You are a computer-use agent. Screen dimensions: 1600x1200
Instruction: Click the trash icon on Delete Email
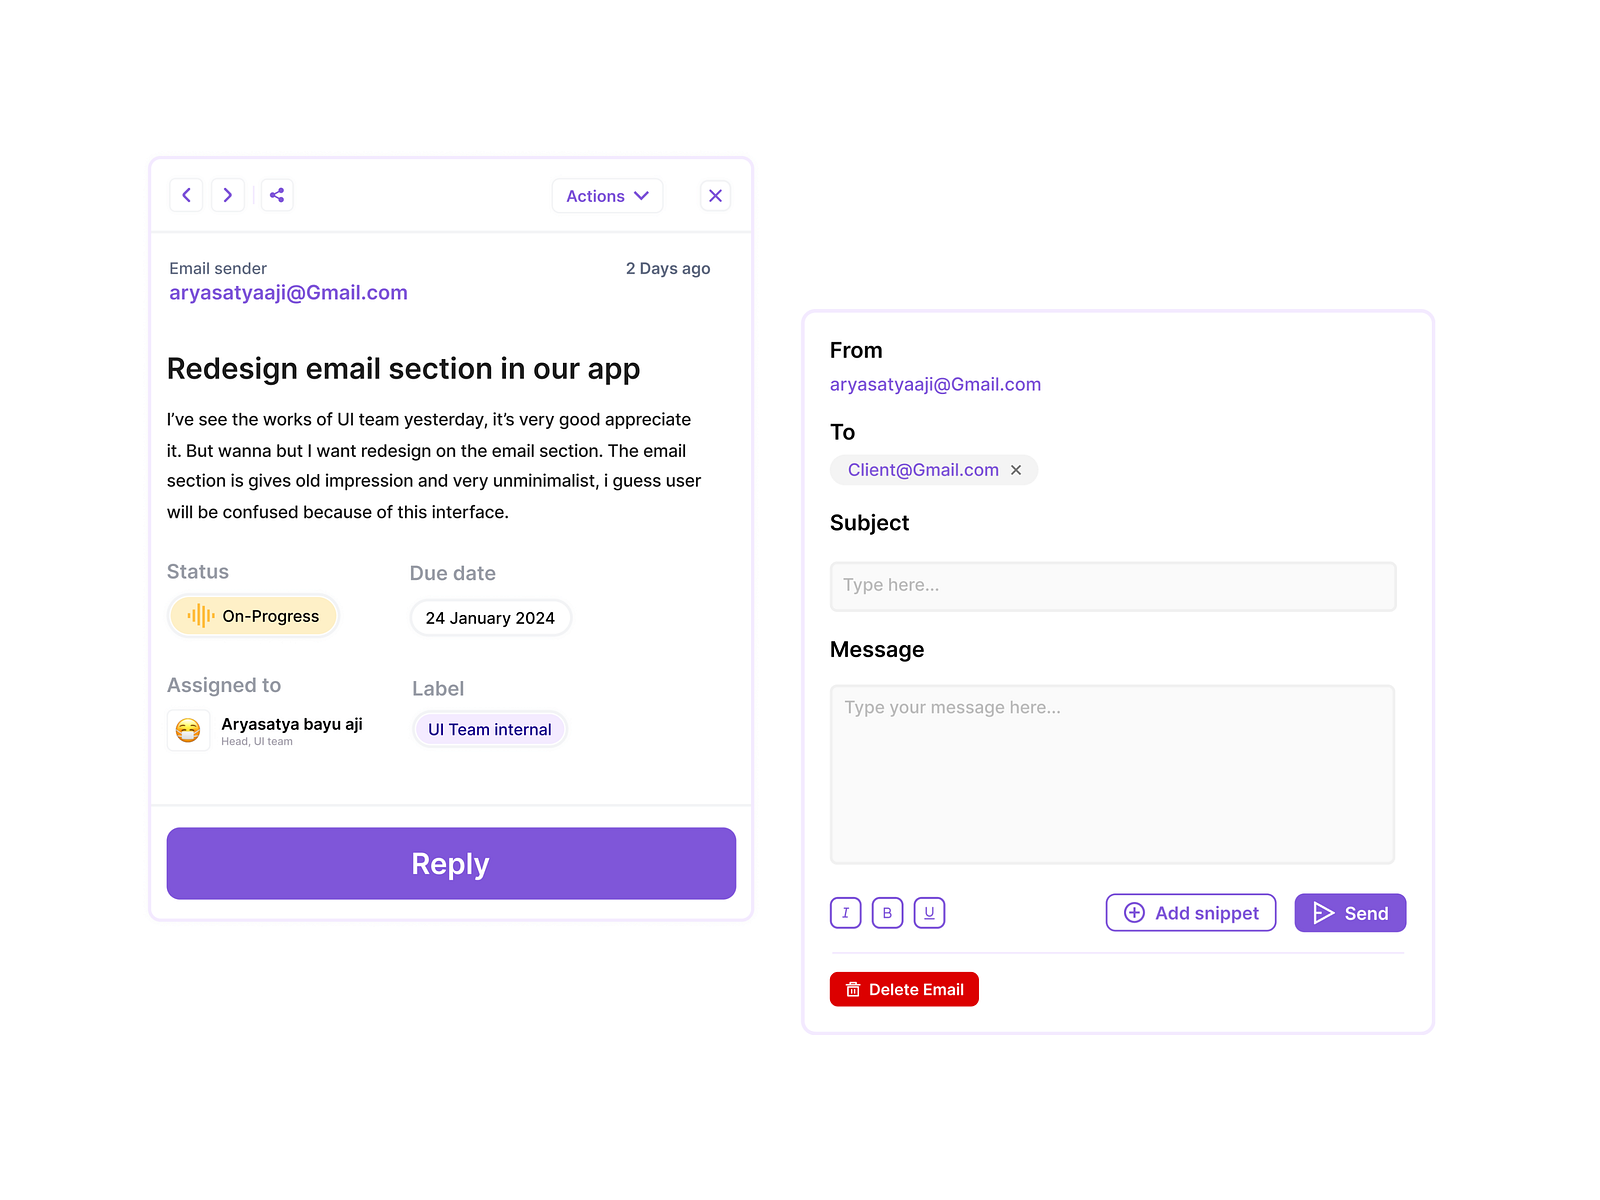(x=853, y=989)
